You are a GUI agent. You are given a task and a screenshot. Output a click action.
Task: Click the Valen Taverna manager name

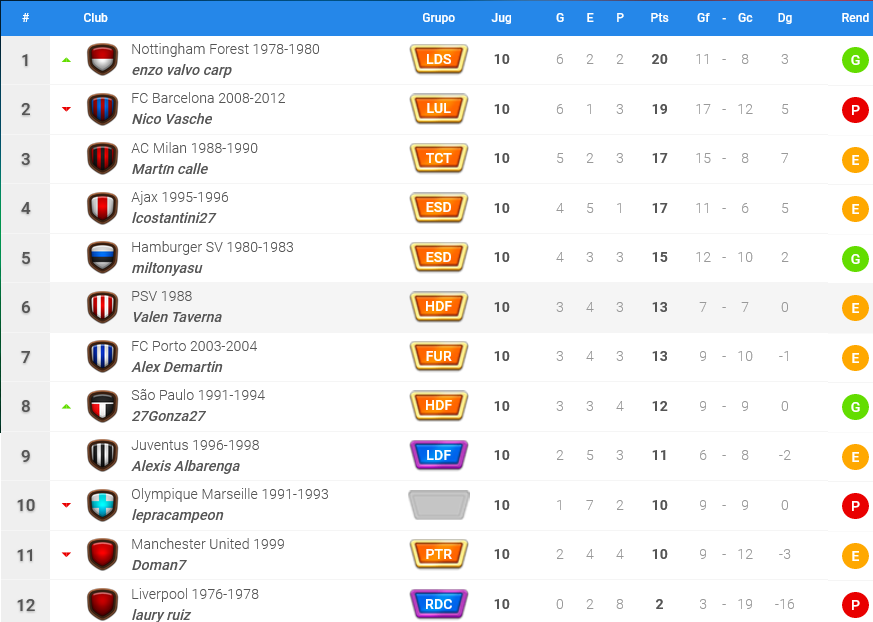(177, 317)
